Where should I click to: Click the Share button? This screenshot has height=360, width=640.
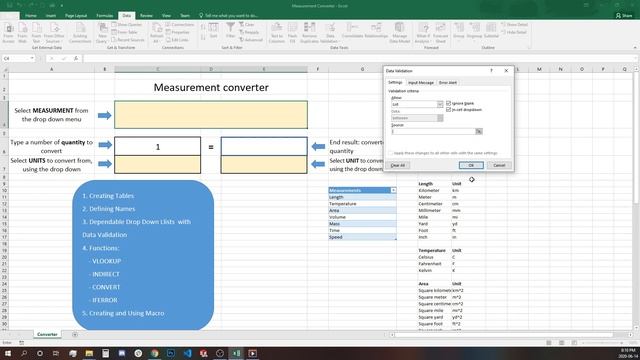pyautogui.click(x=624, y=16)
